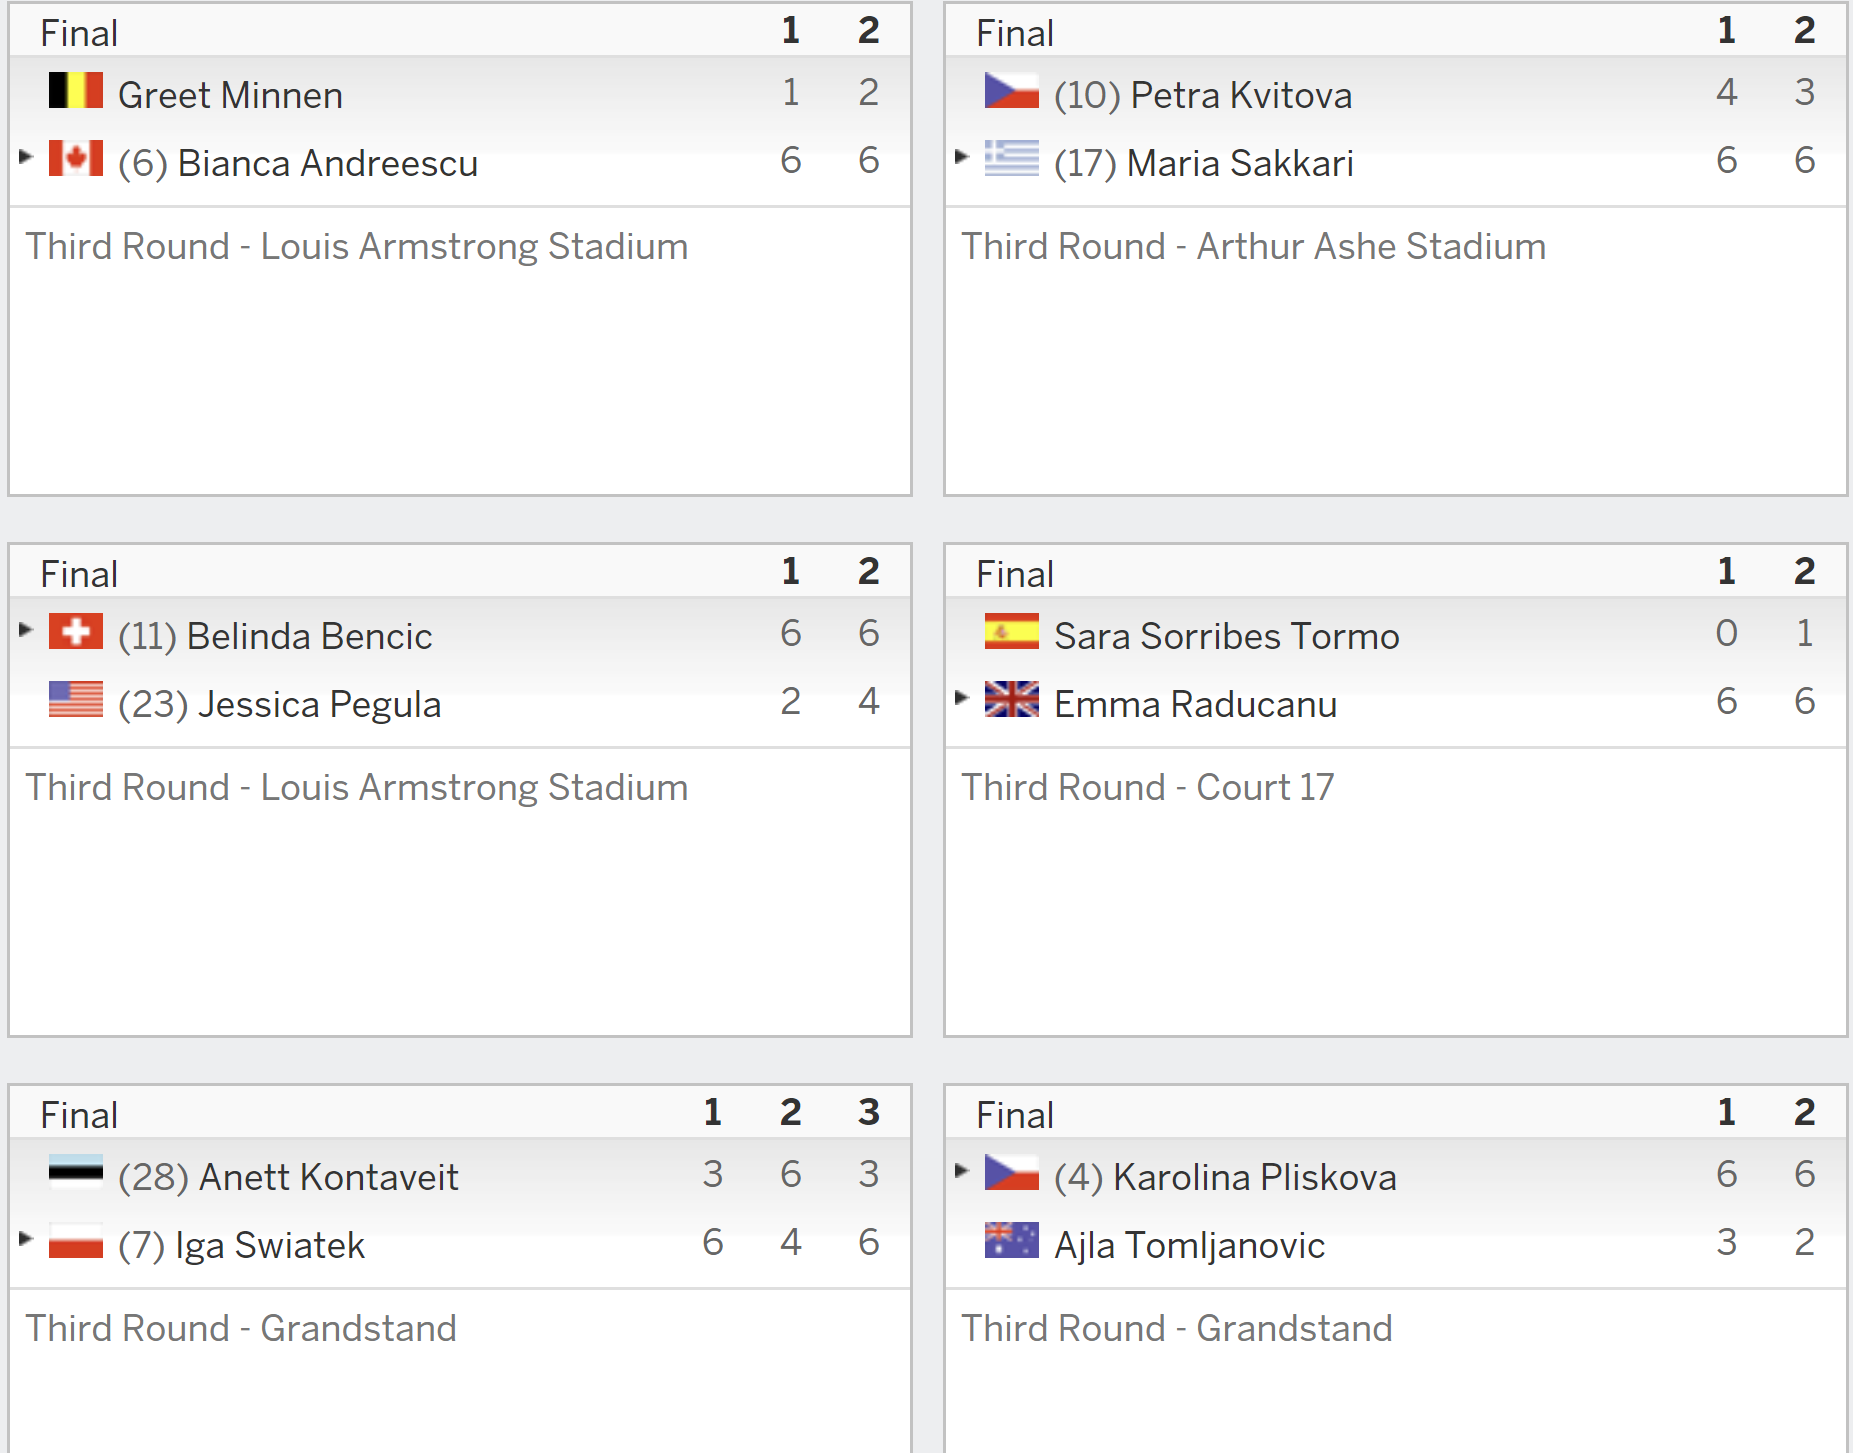
Task: Click the Spain flag beside Sara Sorribes Tormo
Action: click(x=1012, y=631)
